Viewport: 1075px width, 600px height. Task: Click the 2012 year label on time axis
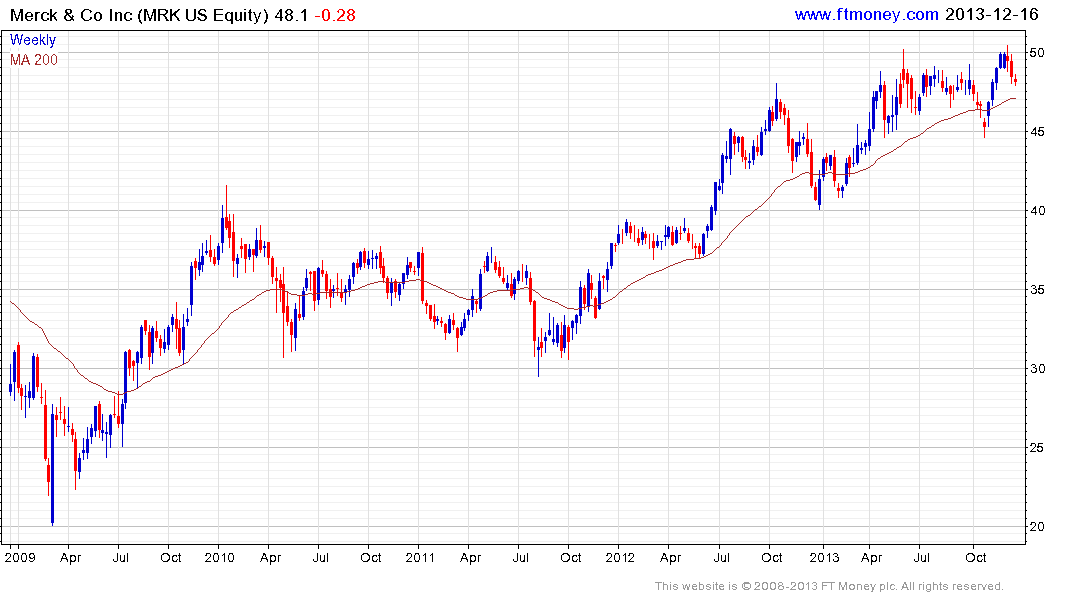click(620, 557)
